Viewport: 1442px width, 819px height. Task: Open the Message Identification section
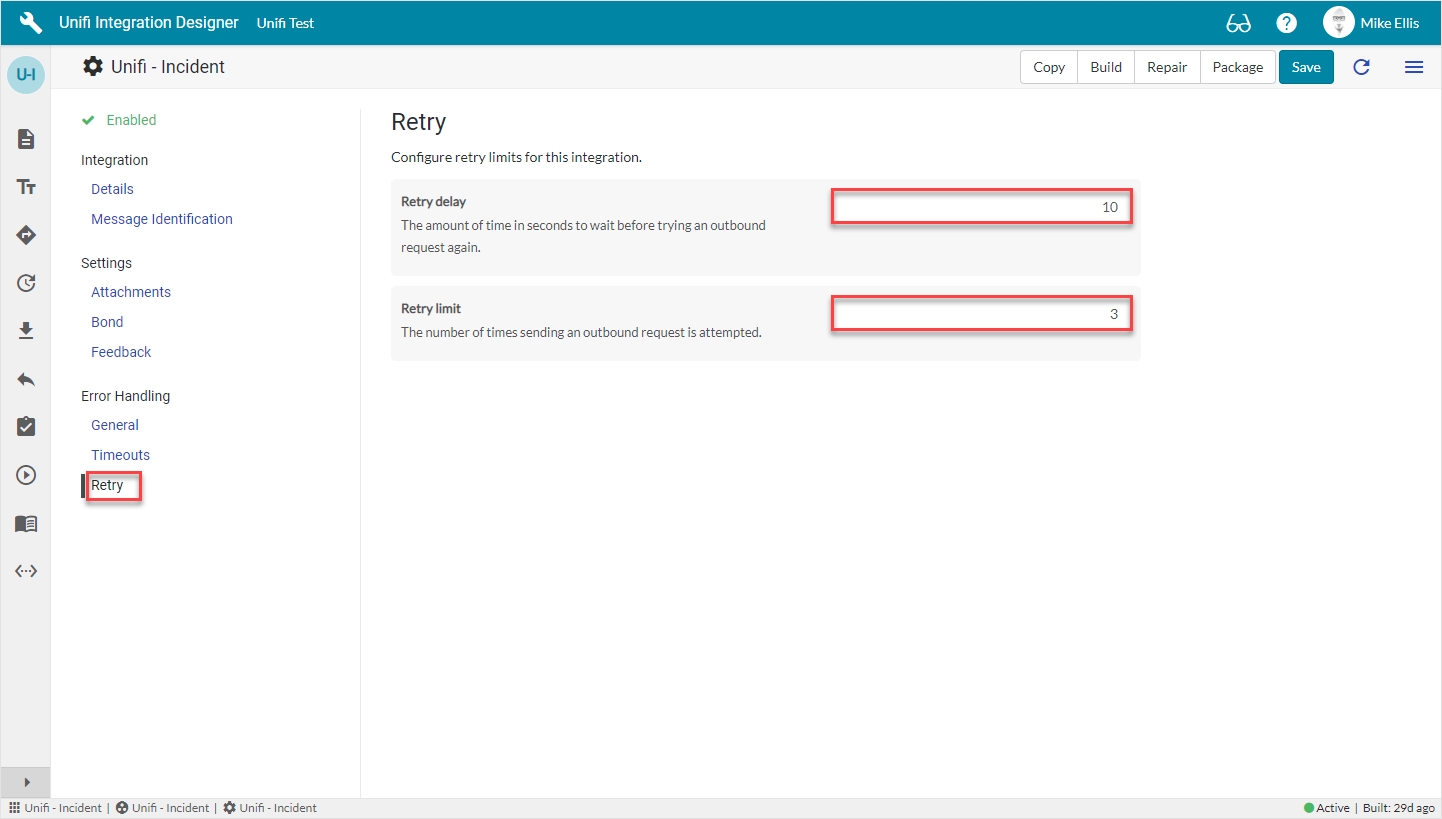(161, 219)
